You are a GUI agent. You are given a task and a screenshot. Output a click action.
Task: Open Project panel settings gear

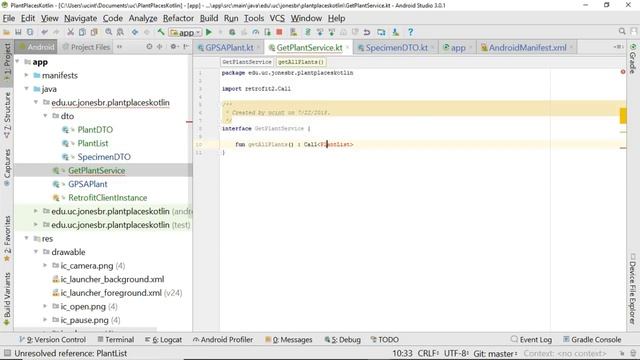(173, 47)
